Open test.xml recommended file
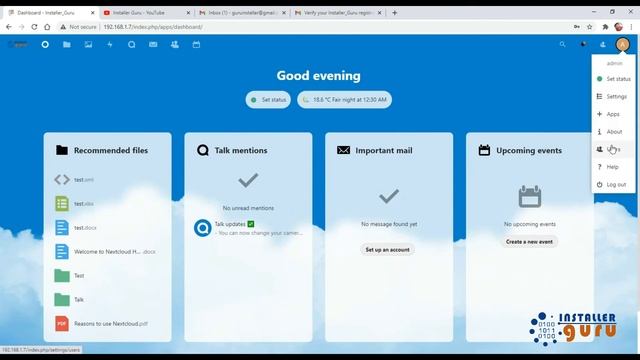 click(x=107, y=180)
